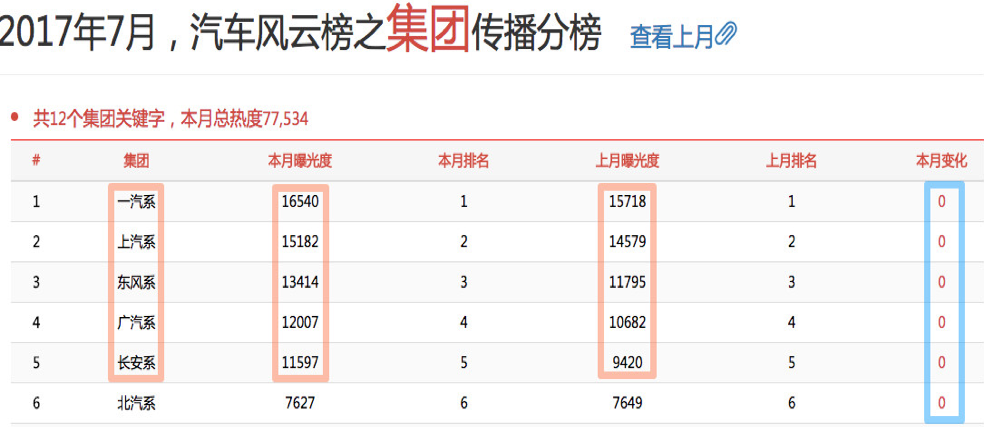Click the 上月曝光度 column header
984x427 pixels.
[x=627, y=161]
